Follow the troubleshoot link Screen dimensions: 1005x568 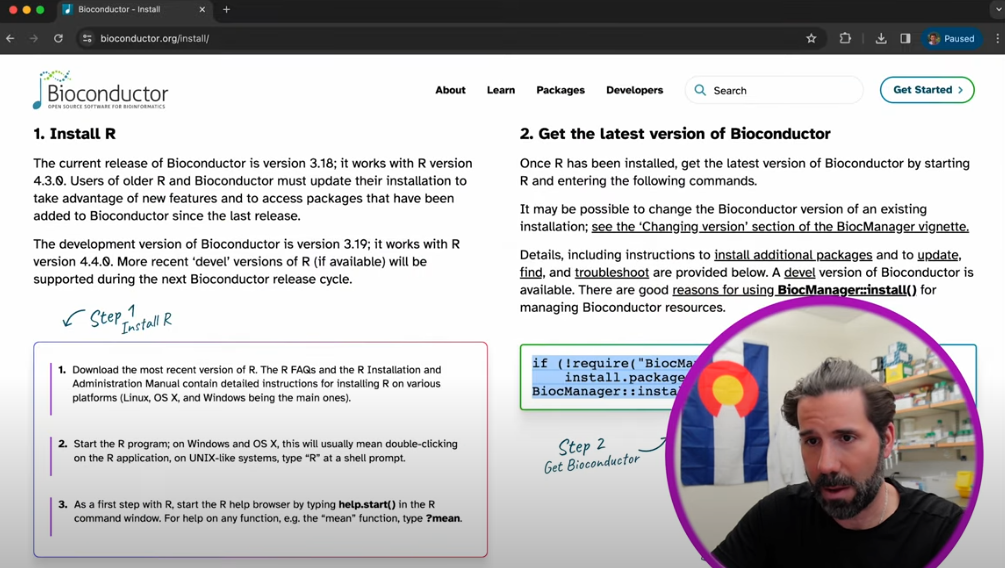[x=611, y=272]
